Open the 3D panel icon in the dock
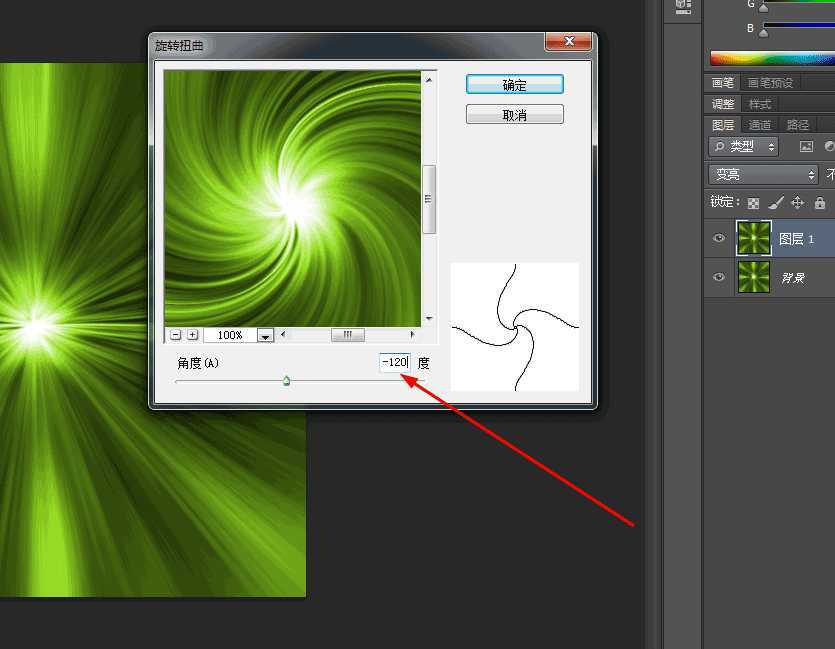The image size is (835, 649). 683,6
